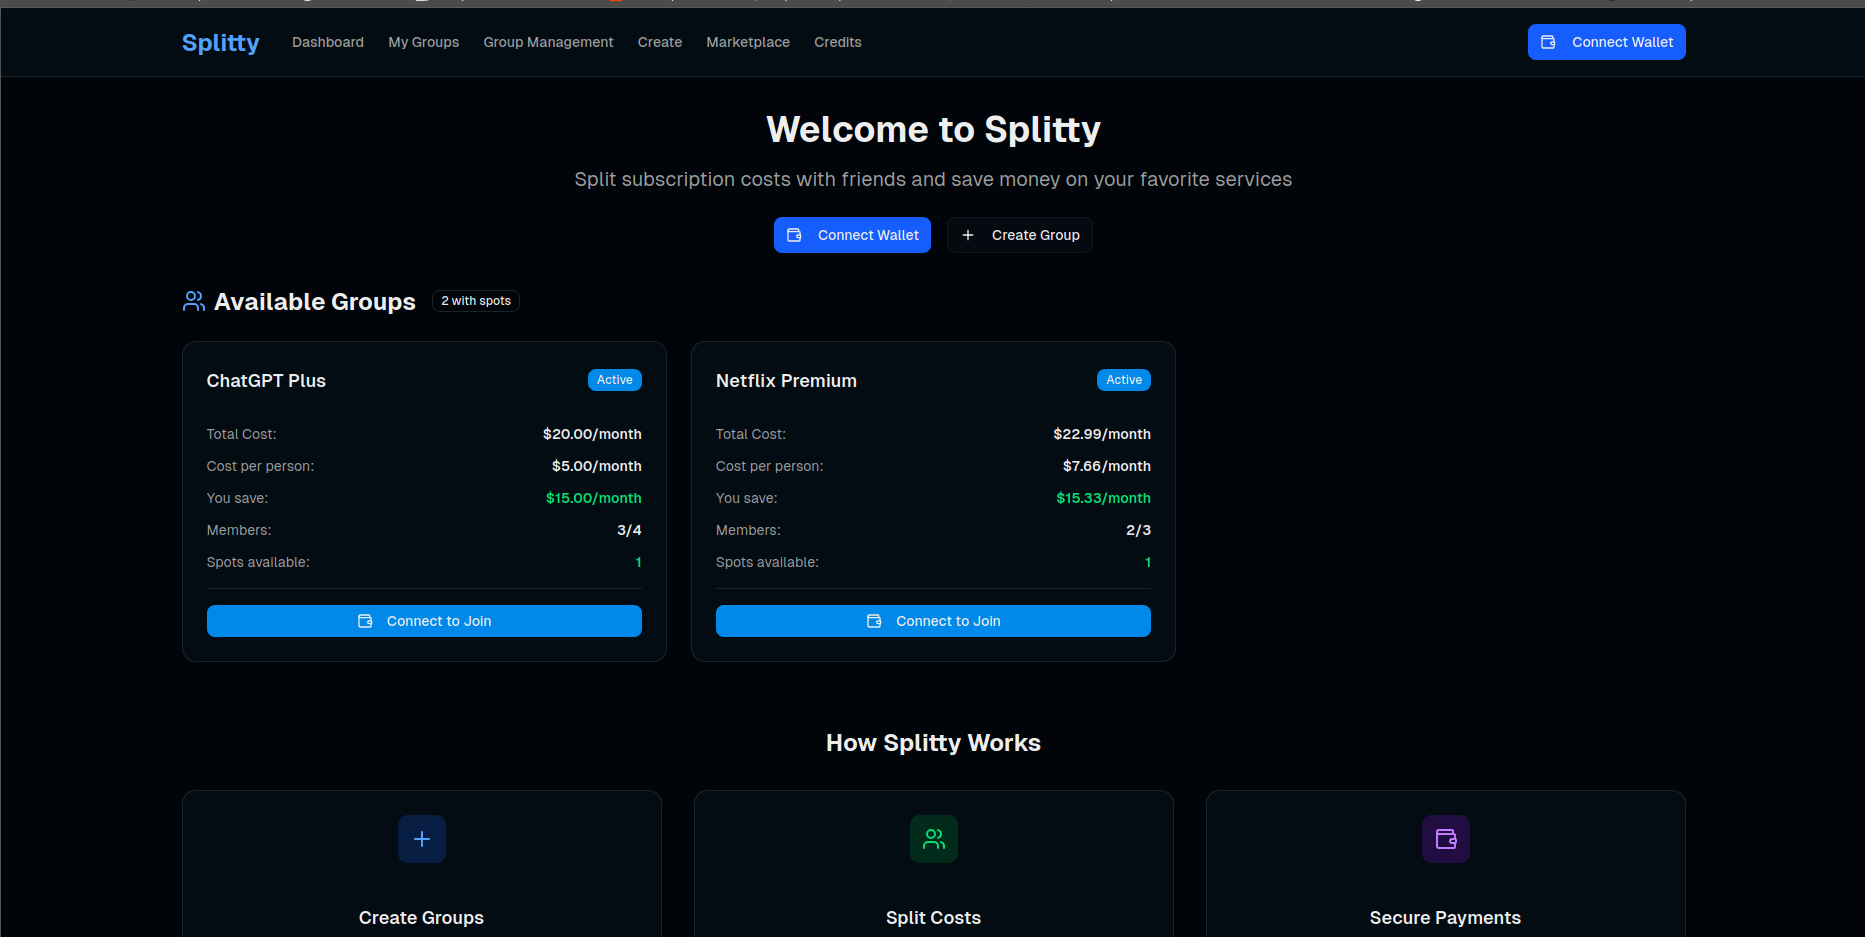Click the Active badge on ChatGPT Plus
The width and height of the screenshot is (1865, 937).
pos(615,380)
